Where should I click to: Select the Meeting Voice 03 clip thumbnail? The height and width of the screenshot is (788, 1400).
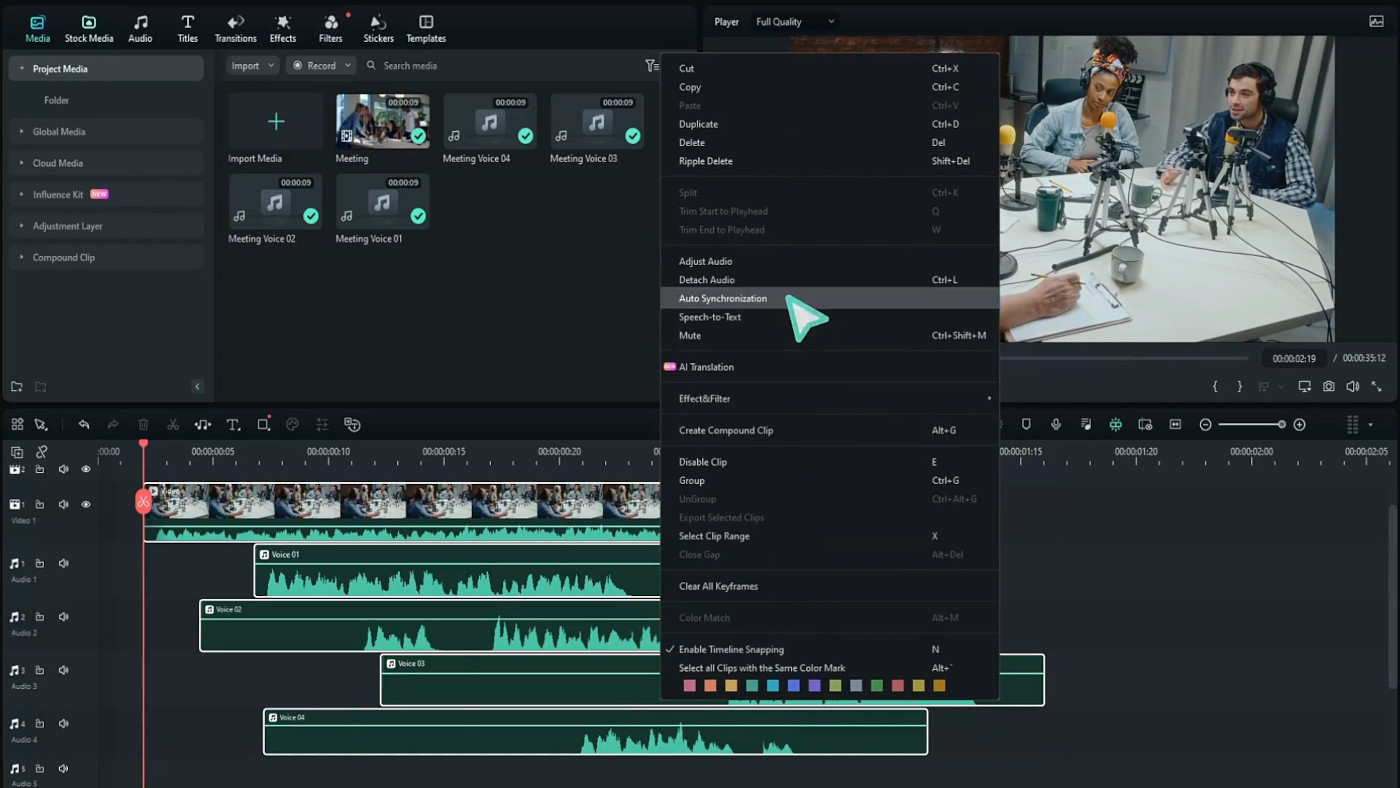(597, 121)
